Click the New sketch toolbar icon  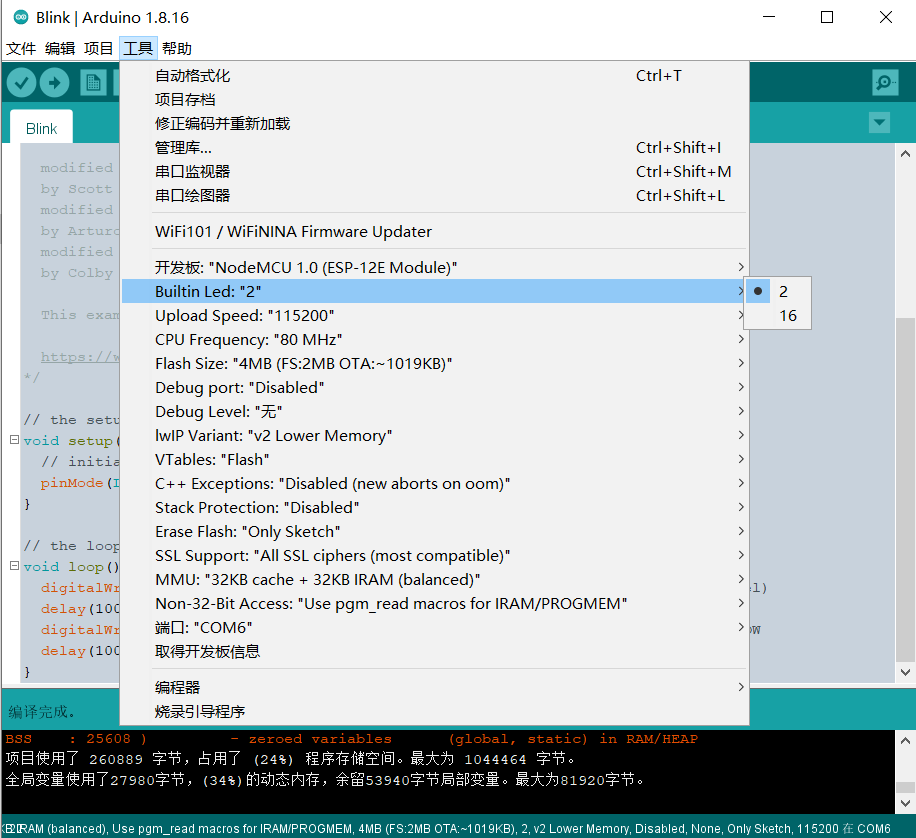[x=93, y=83]
